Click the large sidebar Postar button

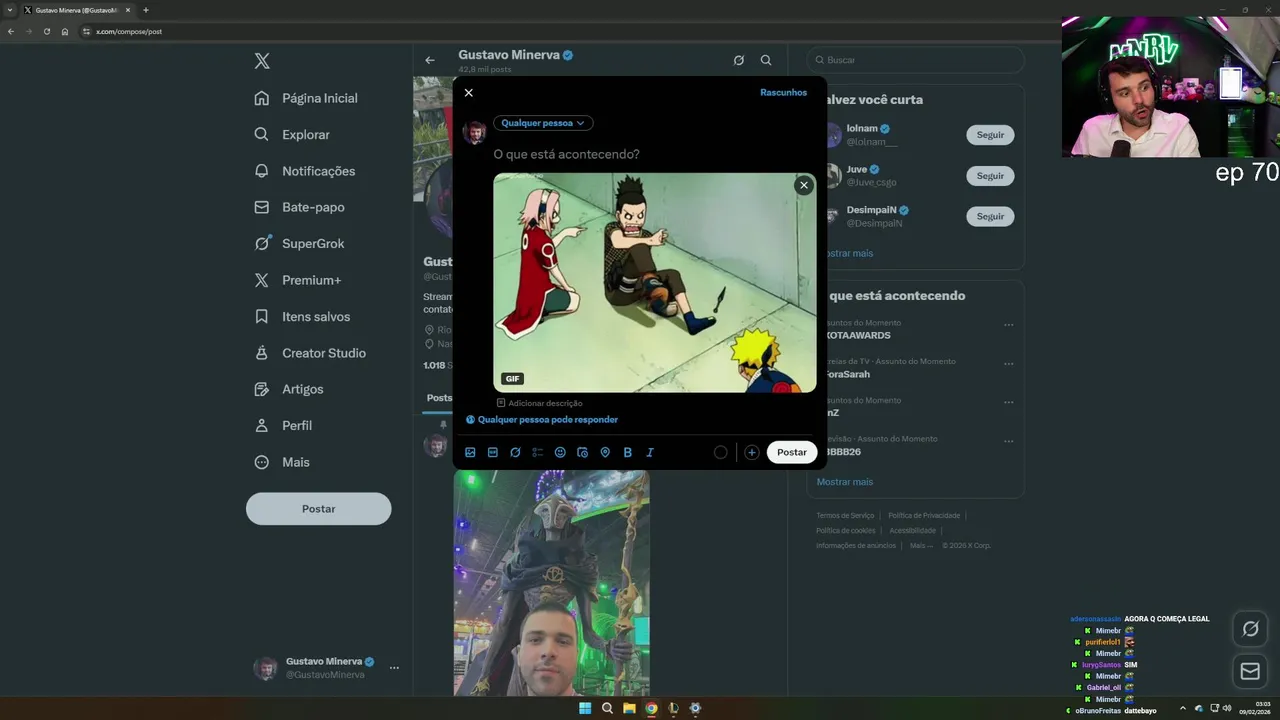click(x=319, y=509)
